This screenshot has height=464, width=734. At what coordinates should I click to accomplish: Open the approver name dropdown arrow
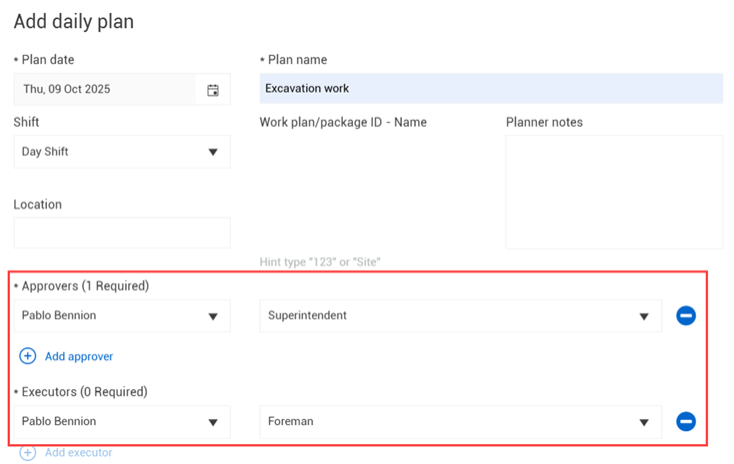click(x=213, y=316)
